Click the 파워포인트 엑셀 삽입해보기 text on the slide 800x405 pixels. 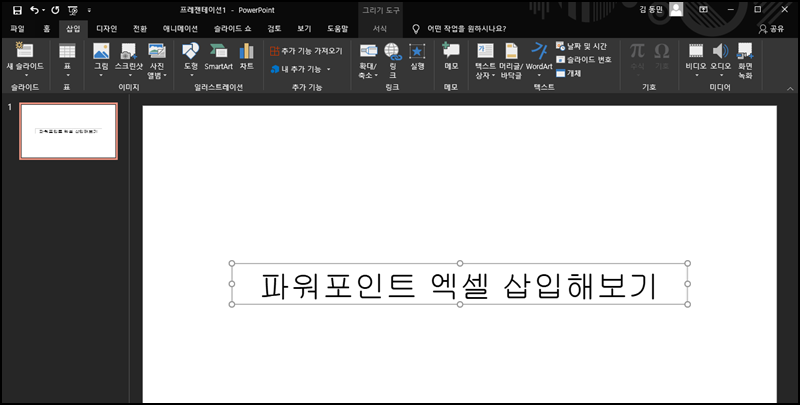pos(459,285)
